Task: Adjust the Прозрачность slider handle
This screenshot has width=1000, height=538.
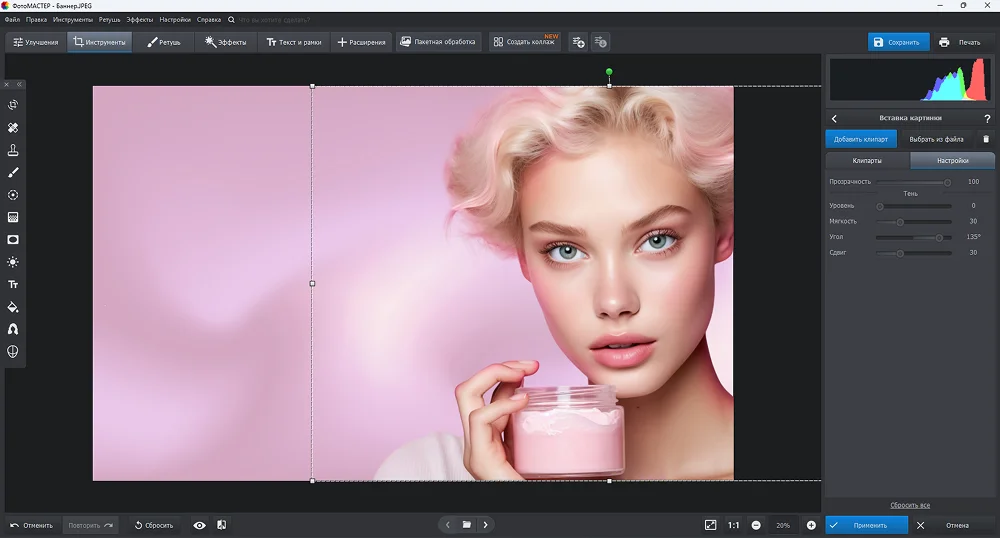Action: [947, 182]
